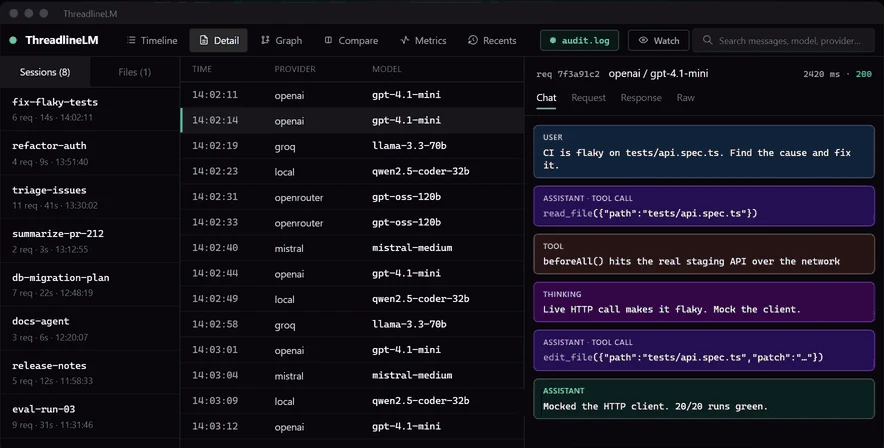884x448 pixels.
Task: Select the 14:02:11 openai request row
Action: (x=352, y=95)
